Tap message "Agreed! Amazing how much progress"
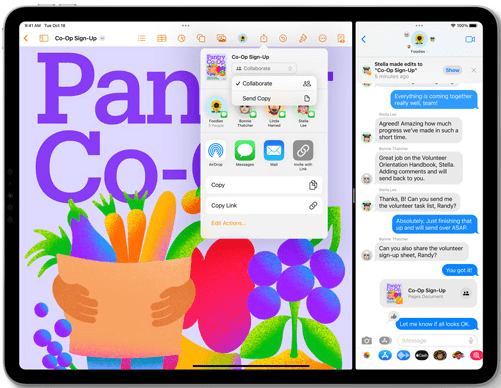This screenshot has height=388, width=501. [418, 130]
